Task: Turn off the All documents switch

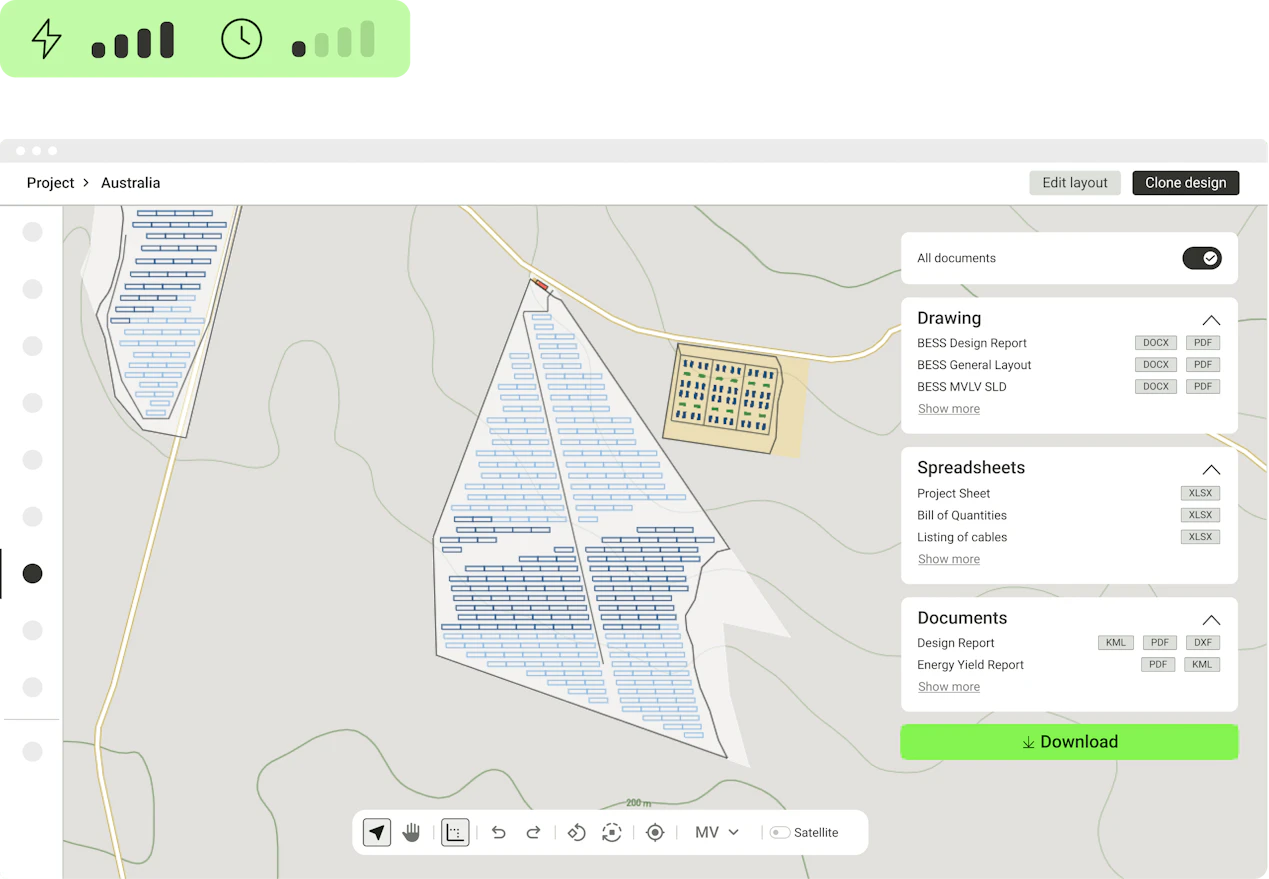Action: click(1202, 258)
